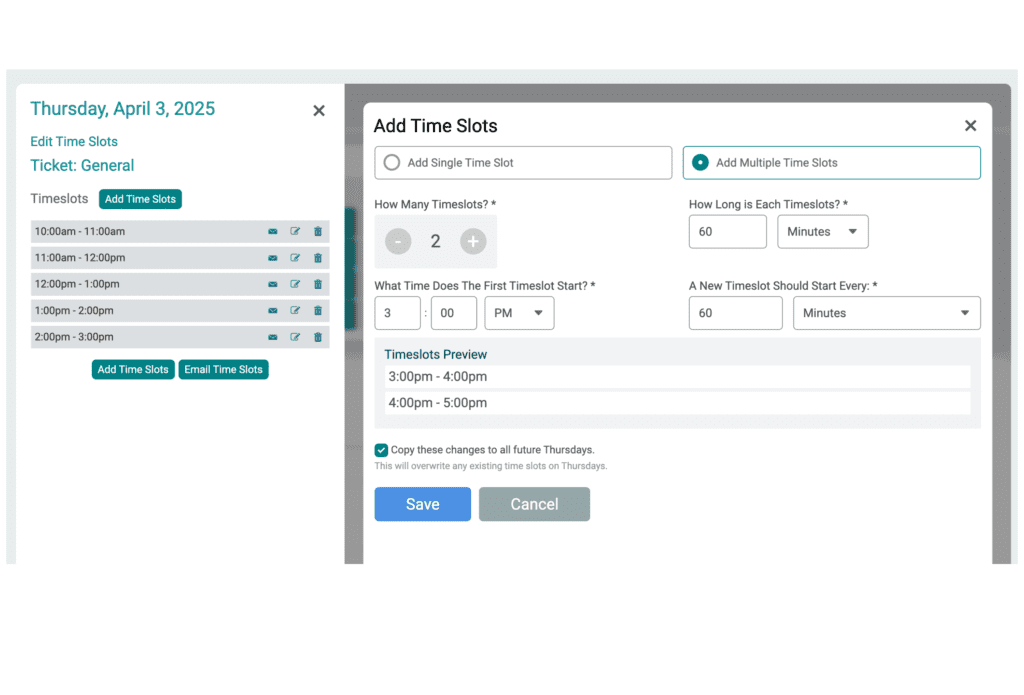Cancel the Add Time Slots dialog
This screenshot has height=695, width=1024.
(x=534, y=504)
